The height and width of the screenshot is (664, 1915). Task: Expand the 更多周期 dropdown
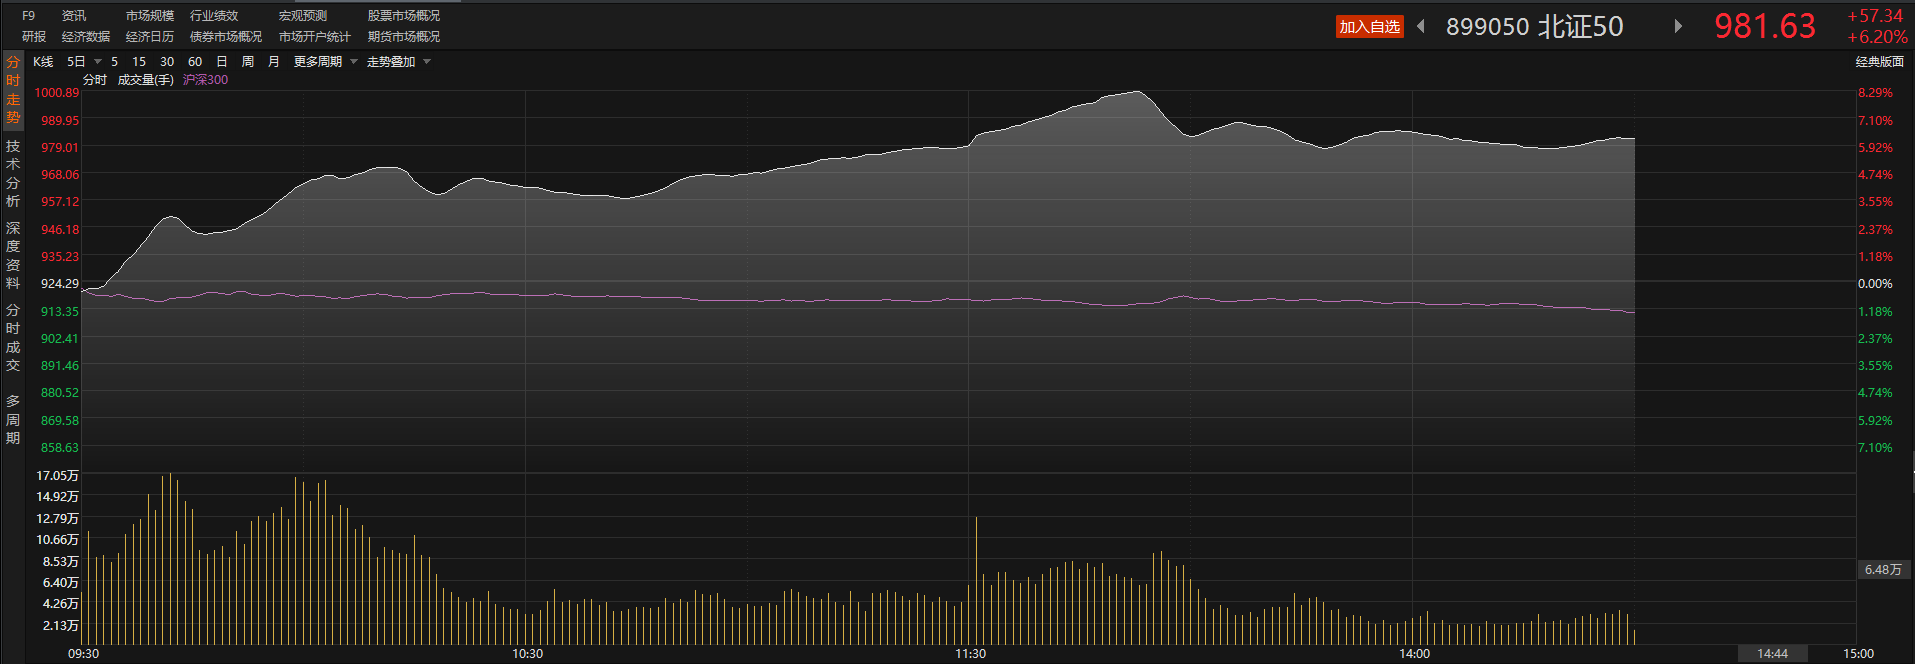coord(354,62)
